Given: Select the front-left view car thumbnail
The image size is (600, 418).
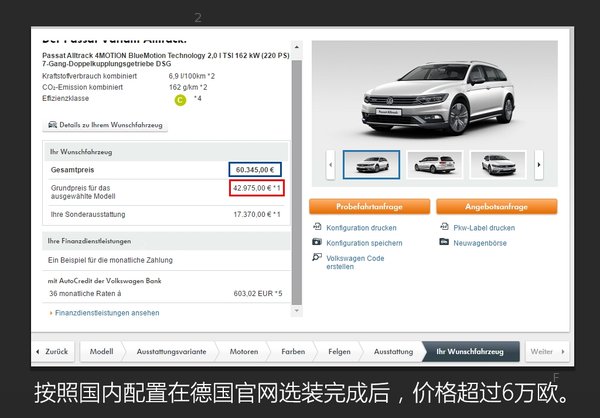Looking at the screenshot, I should 371,165.
